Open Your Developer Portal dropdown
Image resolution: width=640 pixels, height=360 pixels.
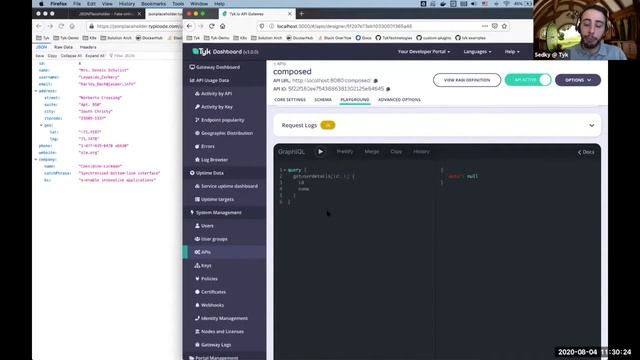424,52
